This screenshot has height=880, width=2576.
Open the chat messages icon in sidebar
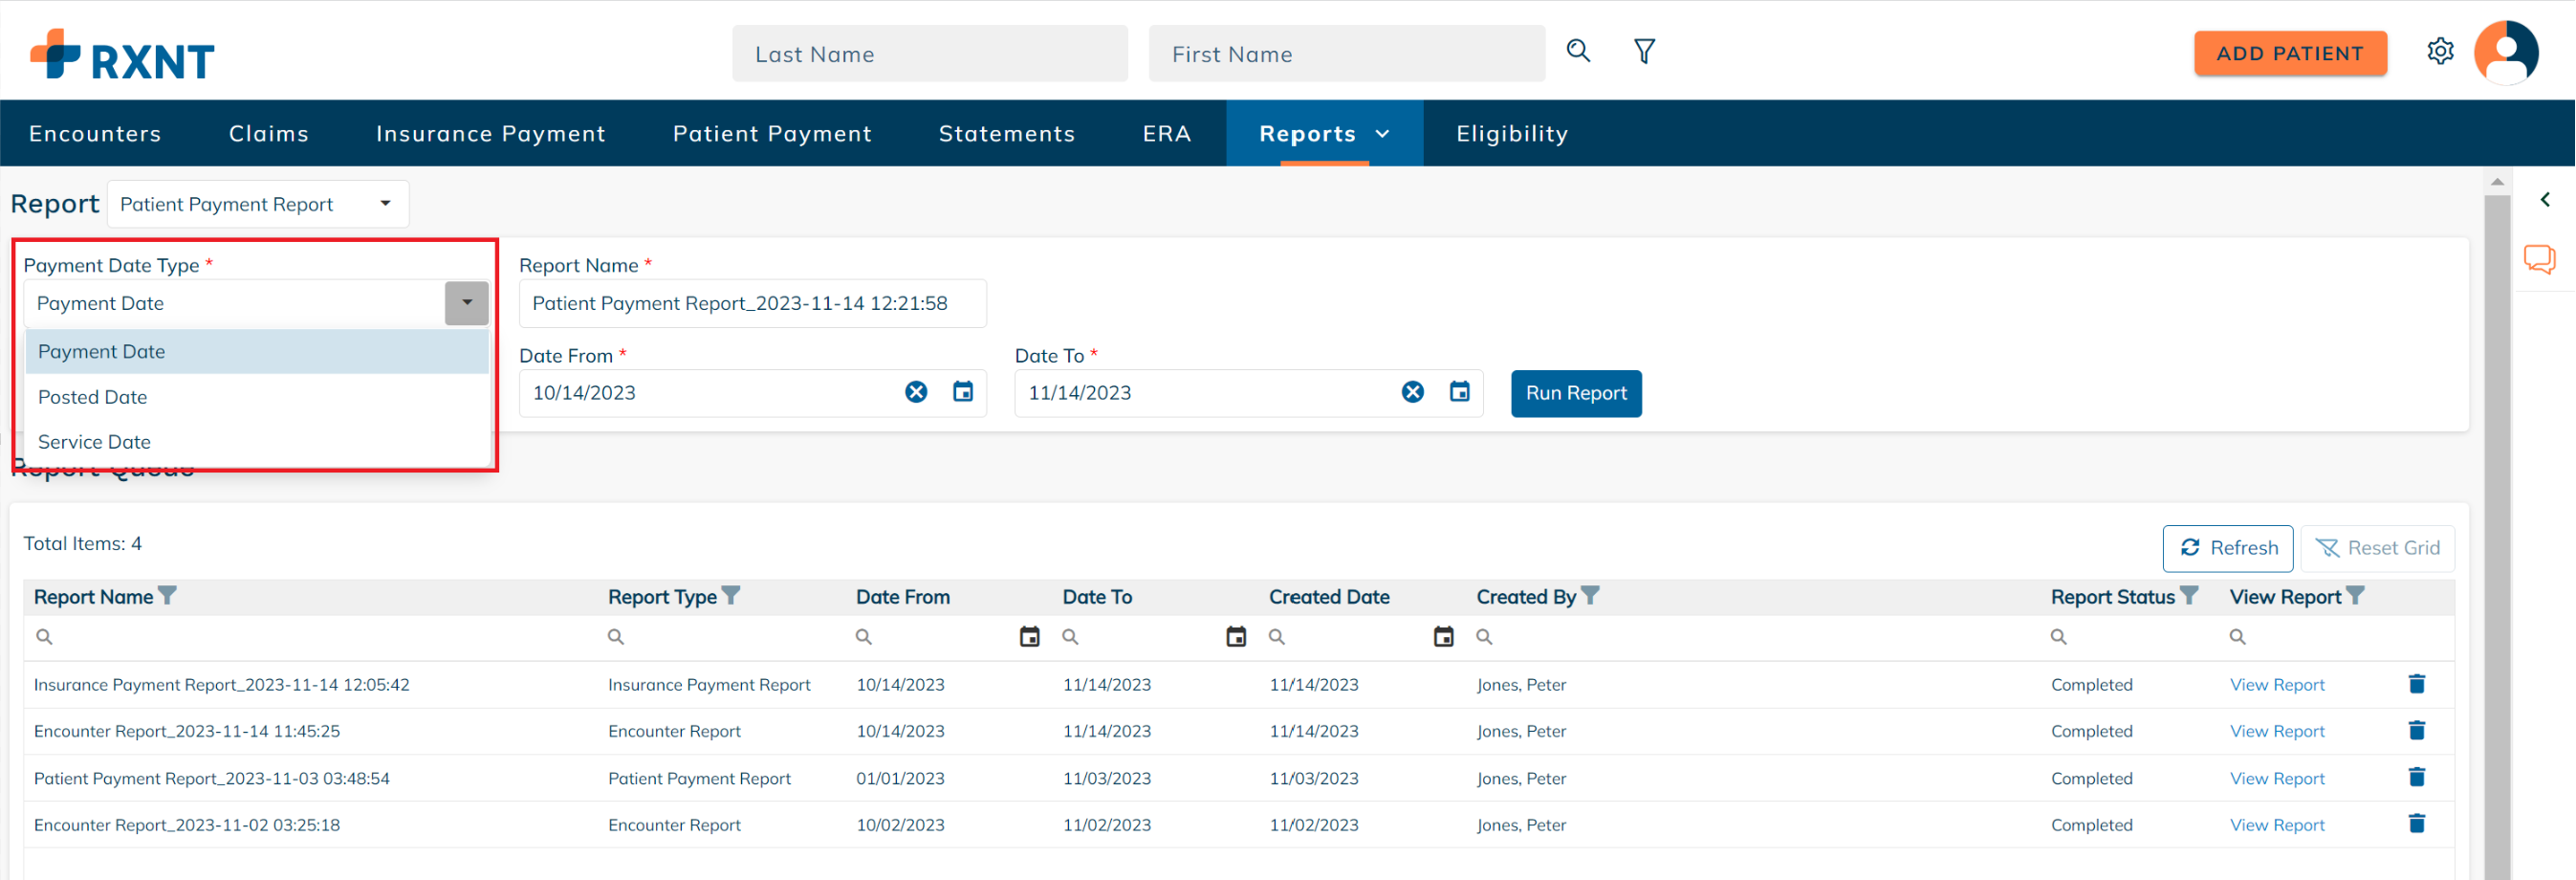[x=2538, y=259]
